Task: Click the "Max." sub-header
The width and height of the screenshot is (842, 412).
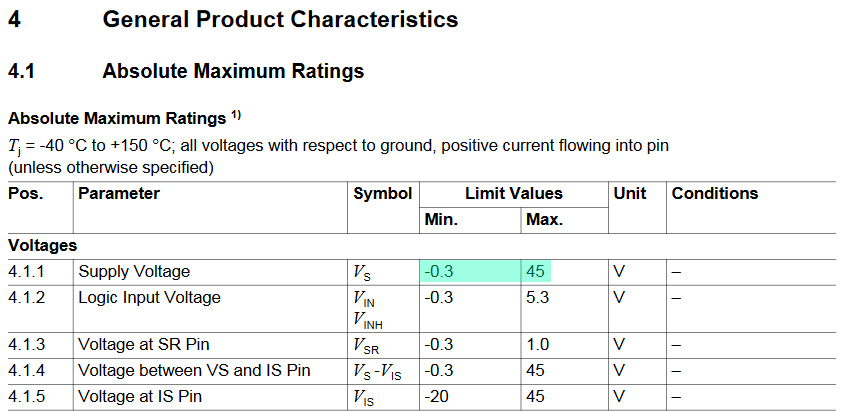Action: (544, 219)
